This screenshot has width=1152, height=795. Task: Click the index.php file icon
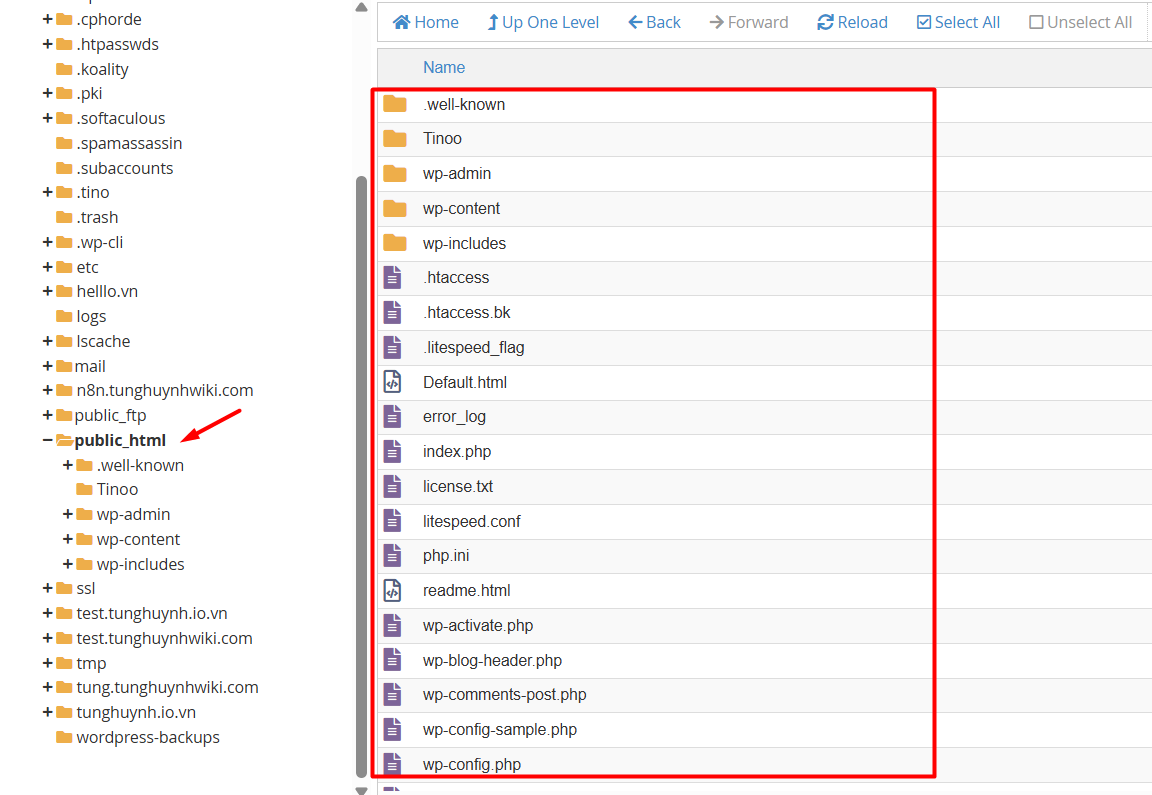click(393, 452)
